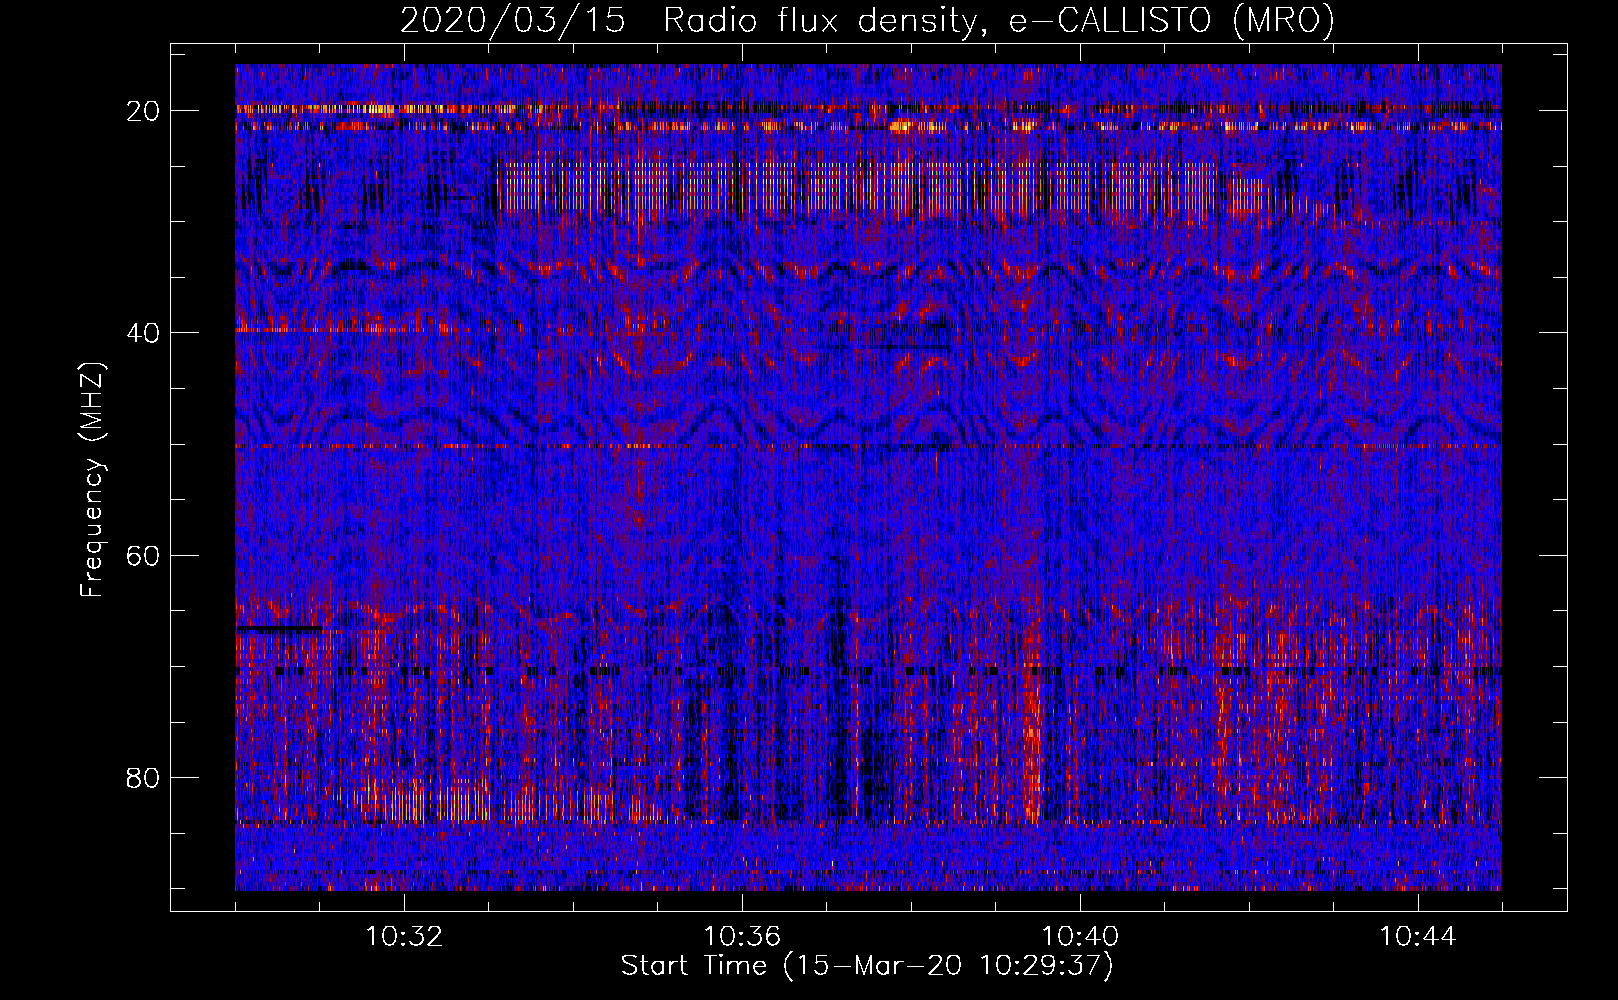1618x1000 pixels.
Task: Click the '10:32' time tick label
Action: pyautogui.click(x=404, y=937)
